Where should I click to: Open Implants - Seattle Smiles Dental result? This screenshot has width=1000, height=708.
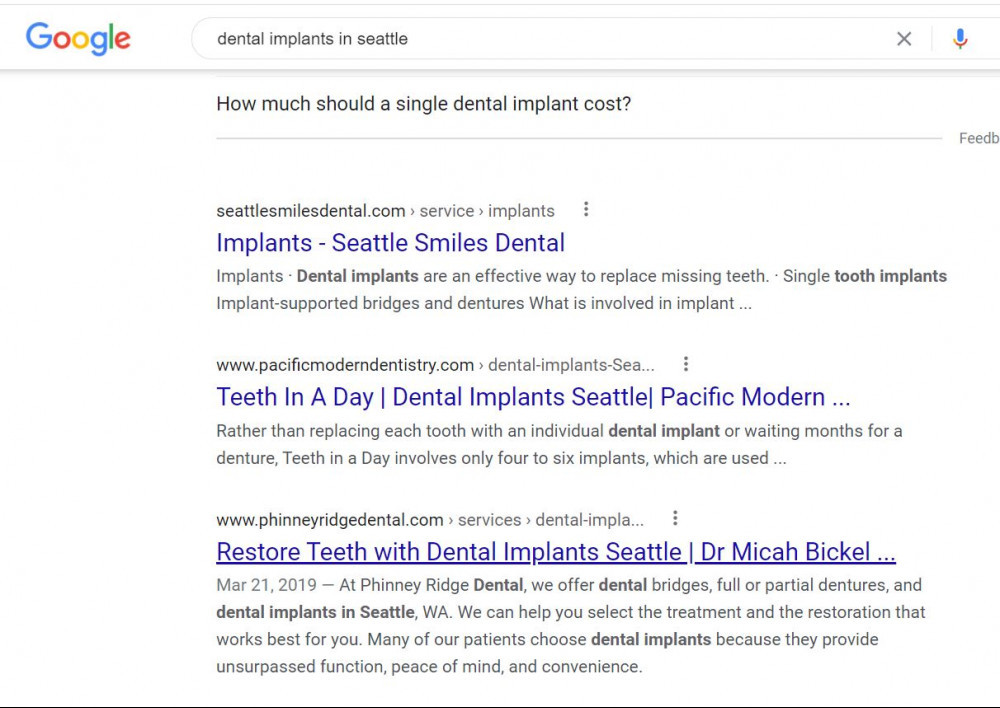pos(390,243)
